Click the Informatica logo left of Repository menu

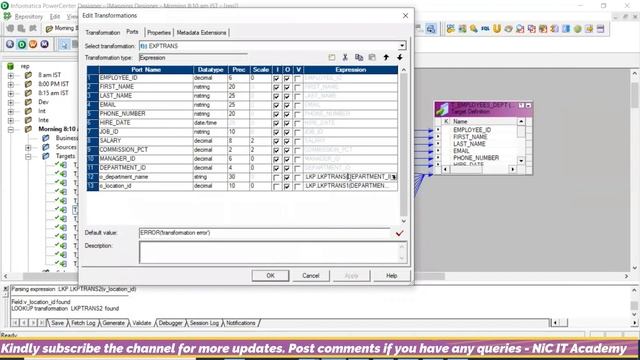tap(7, 16)
